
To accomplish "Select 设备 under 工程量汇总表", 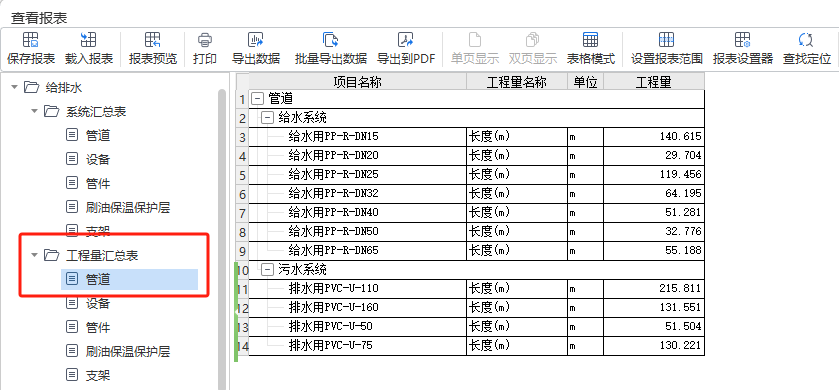I will point(98,303).
